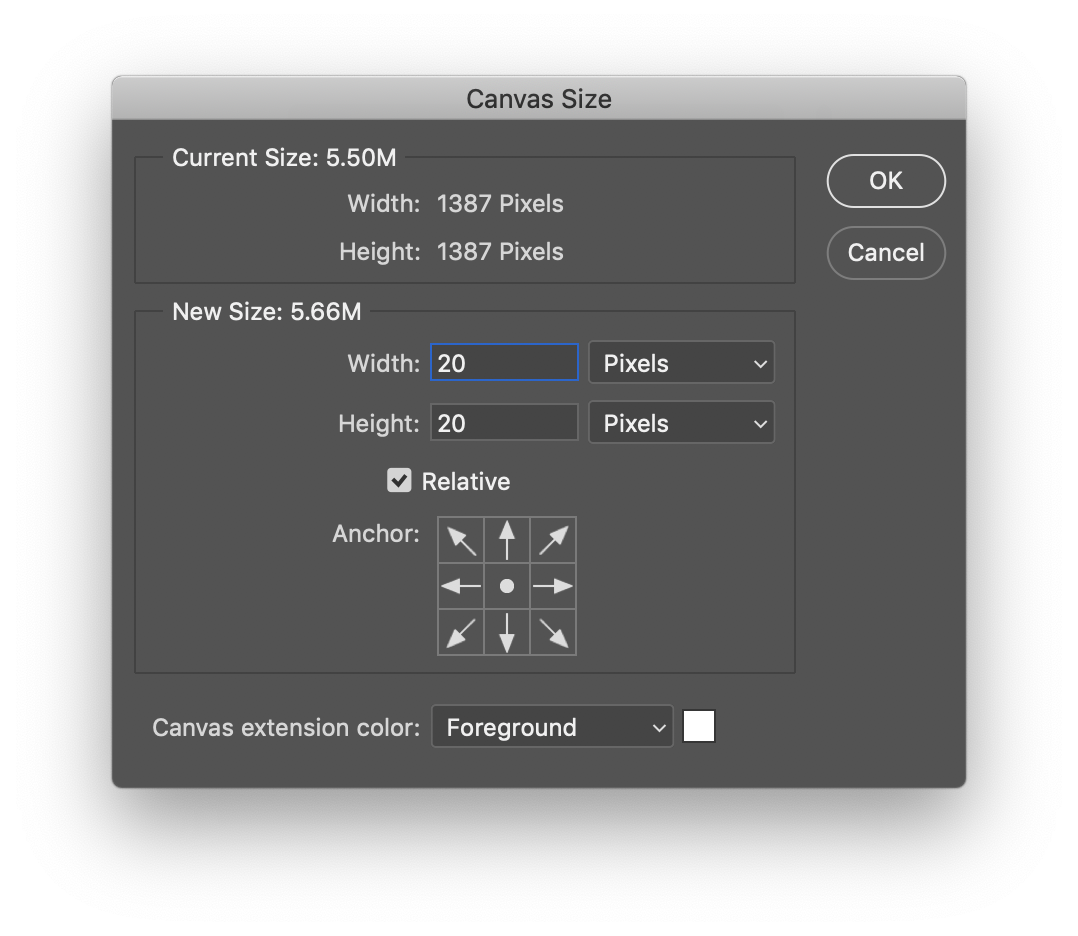Screen dimensions: 1078x936
Task: Open the Width units dropdown
Action: tap(682, 362)
